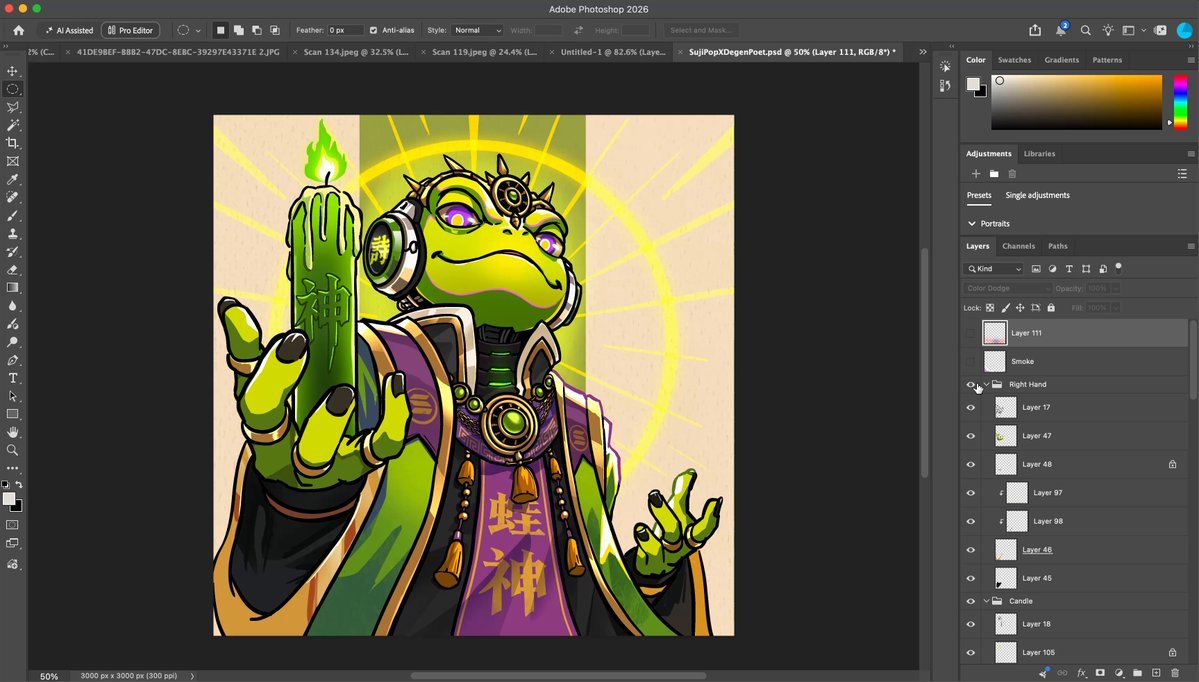
Task: Select the Eraser tool
Action: pyautogui.click(x=12, y=270)
